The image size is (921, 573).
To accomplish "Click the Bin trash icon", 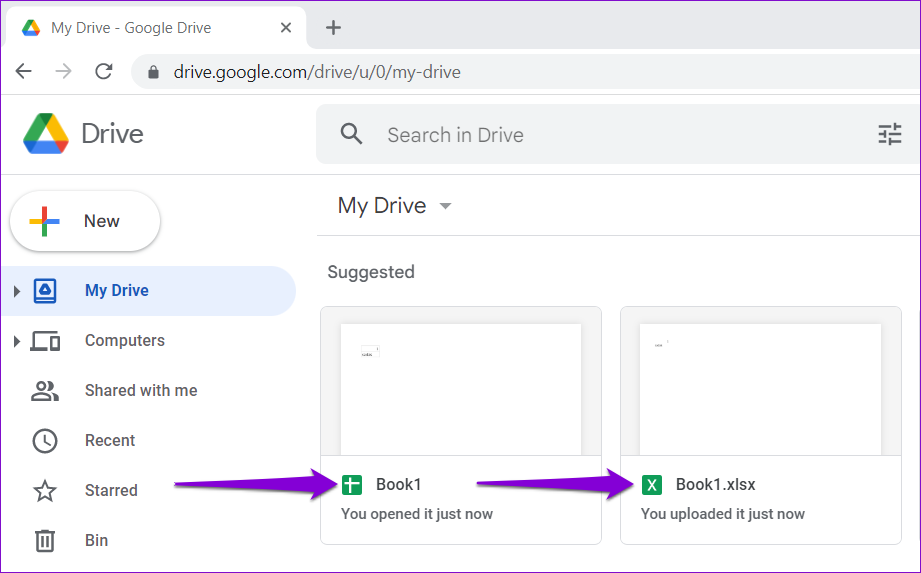I will (x=45, y=541).
